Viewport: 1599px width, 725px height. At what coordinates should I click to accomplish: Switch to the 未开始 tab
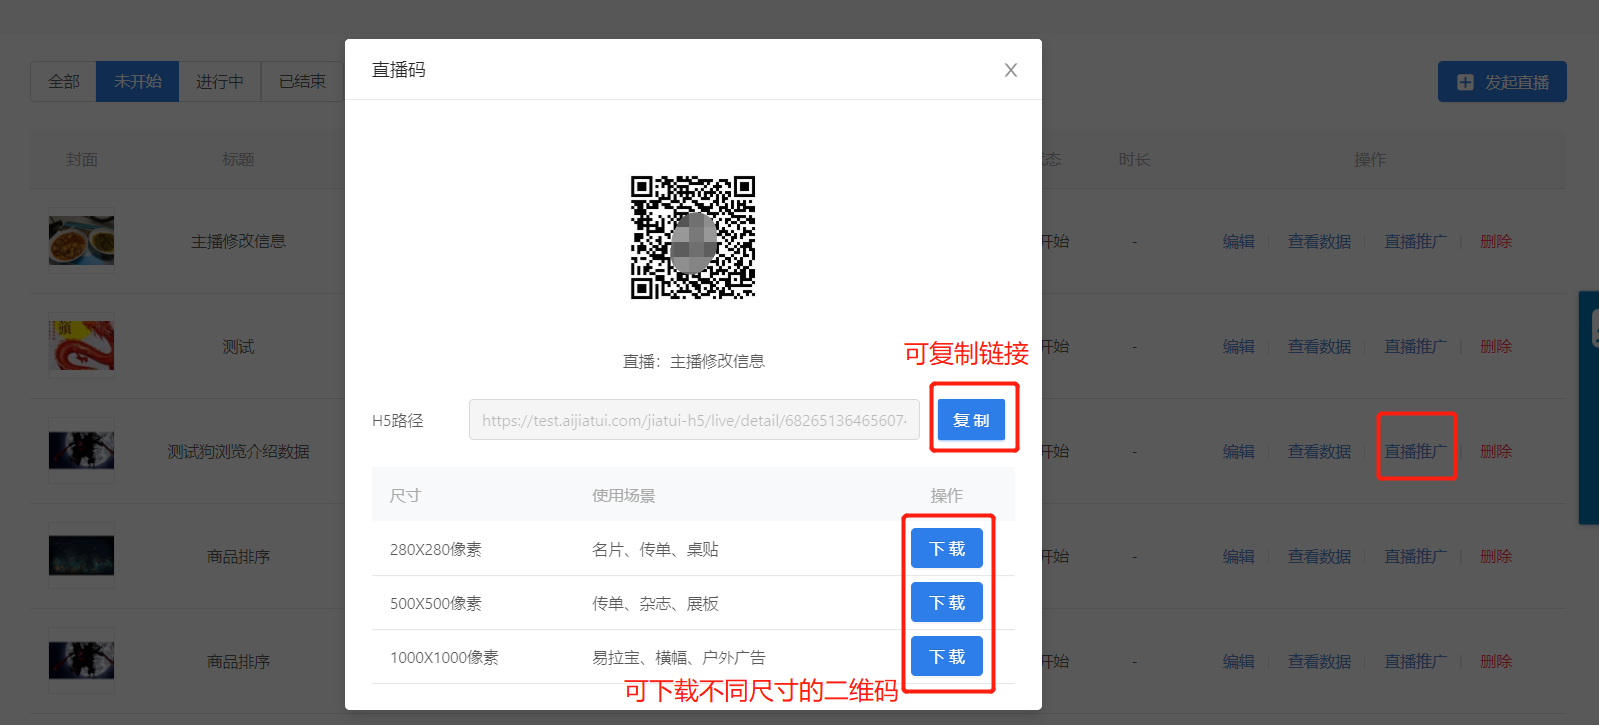tap(138, 81)
